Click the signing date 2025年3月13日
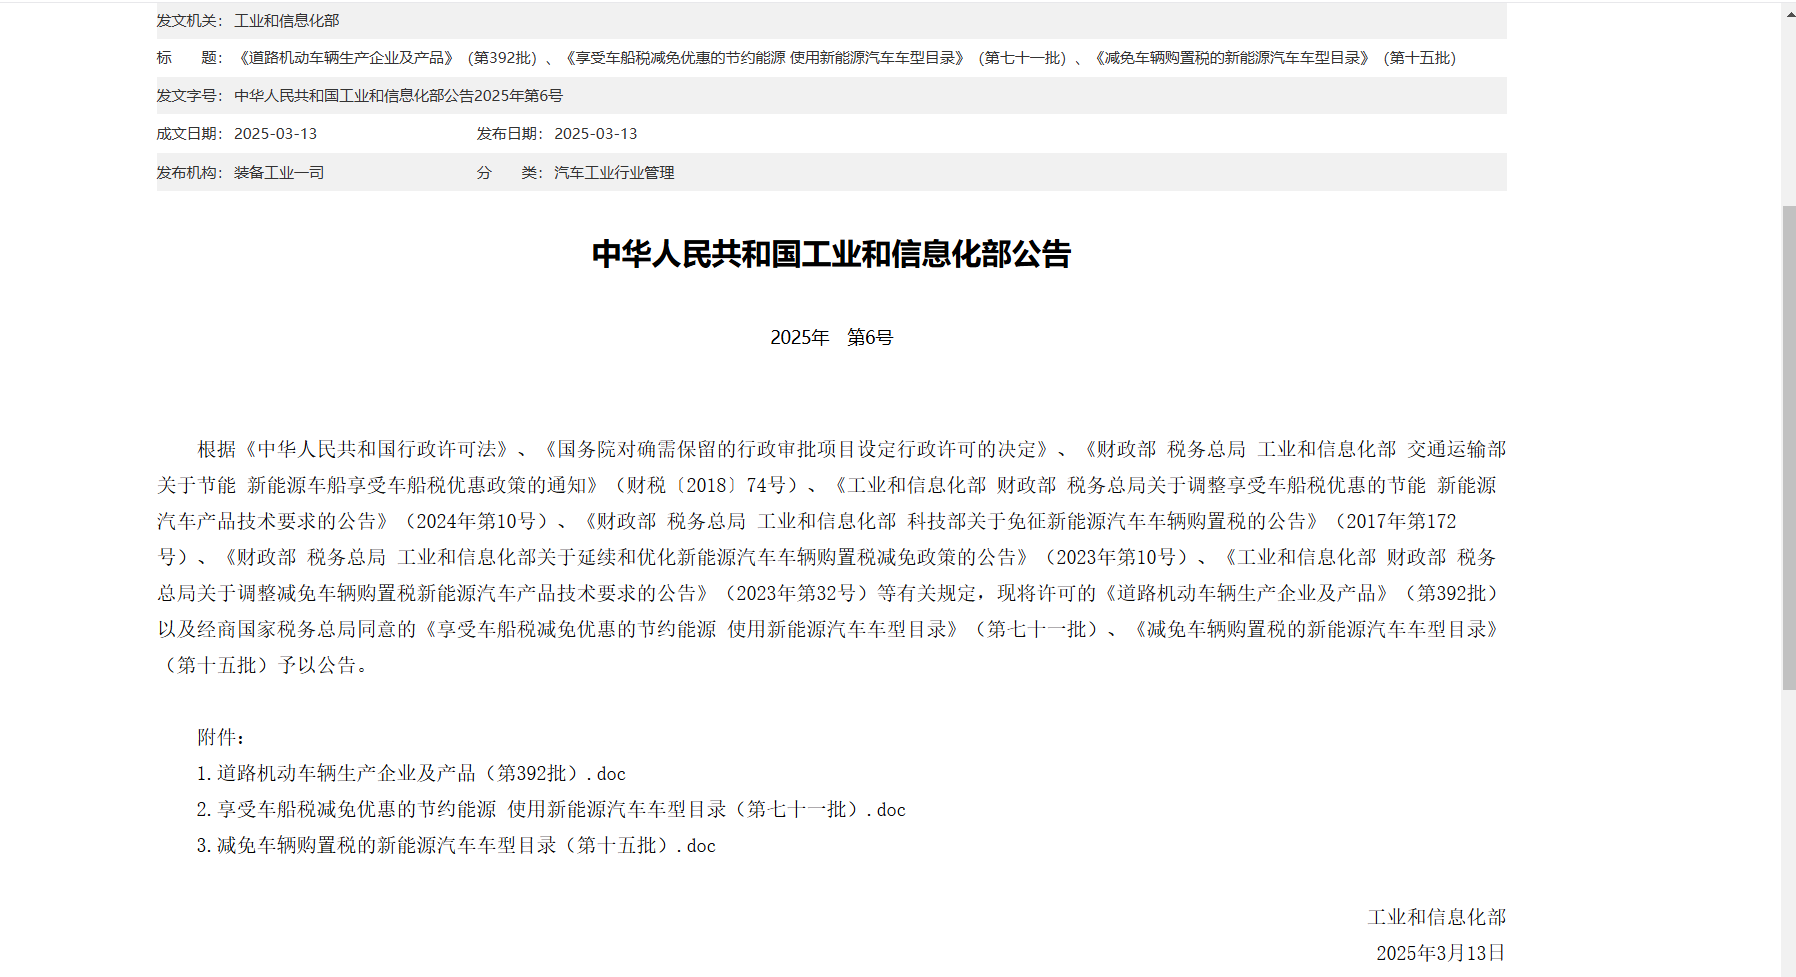This screenshot has width=1796, height=977. click(x=1440, y=954)
